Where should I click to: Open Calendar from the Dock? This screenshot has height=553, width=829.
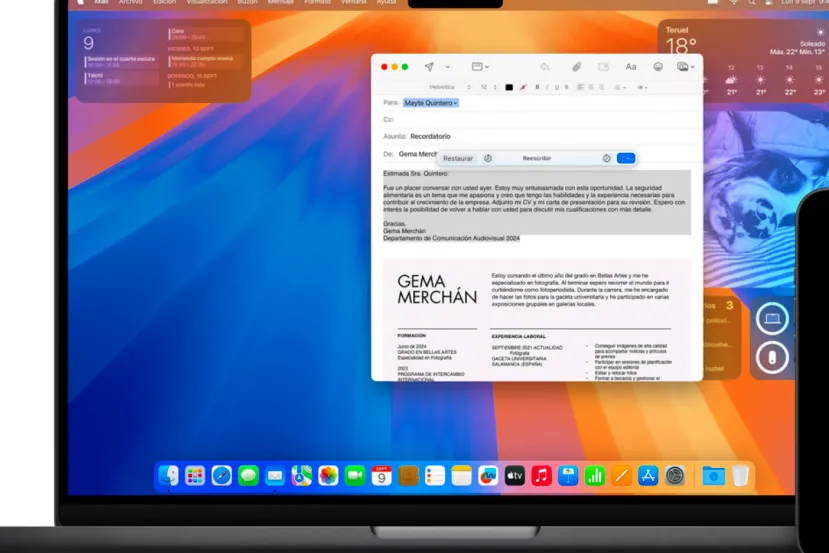pyautogui.click(x=381, y=476)
